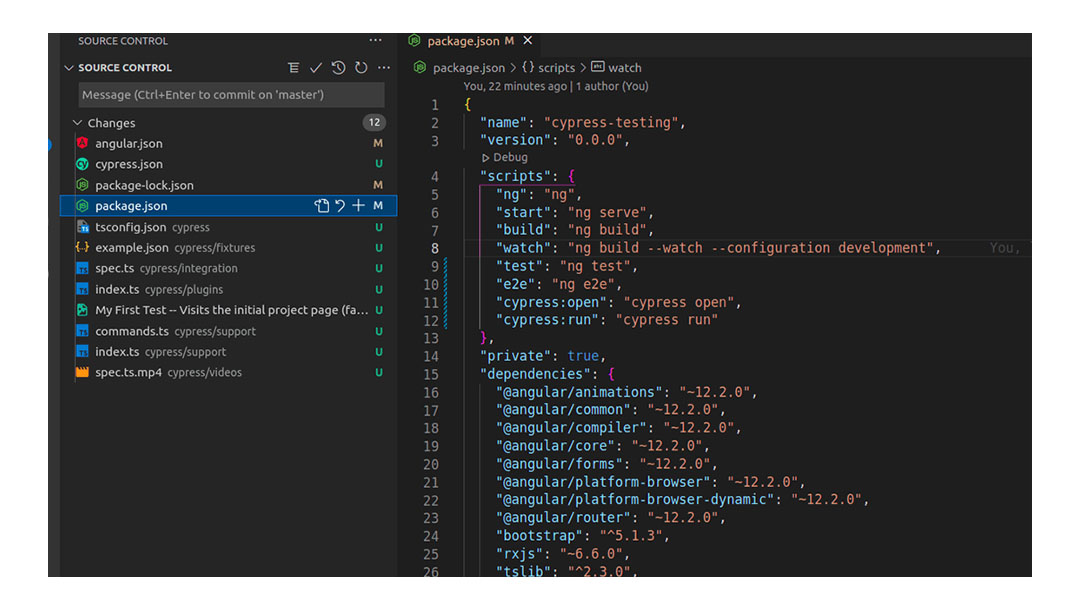Refresh the source control view
The image size is (1080, 610).
(361, 68)
